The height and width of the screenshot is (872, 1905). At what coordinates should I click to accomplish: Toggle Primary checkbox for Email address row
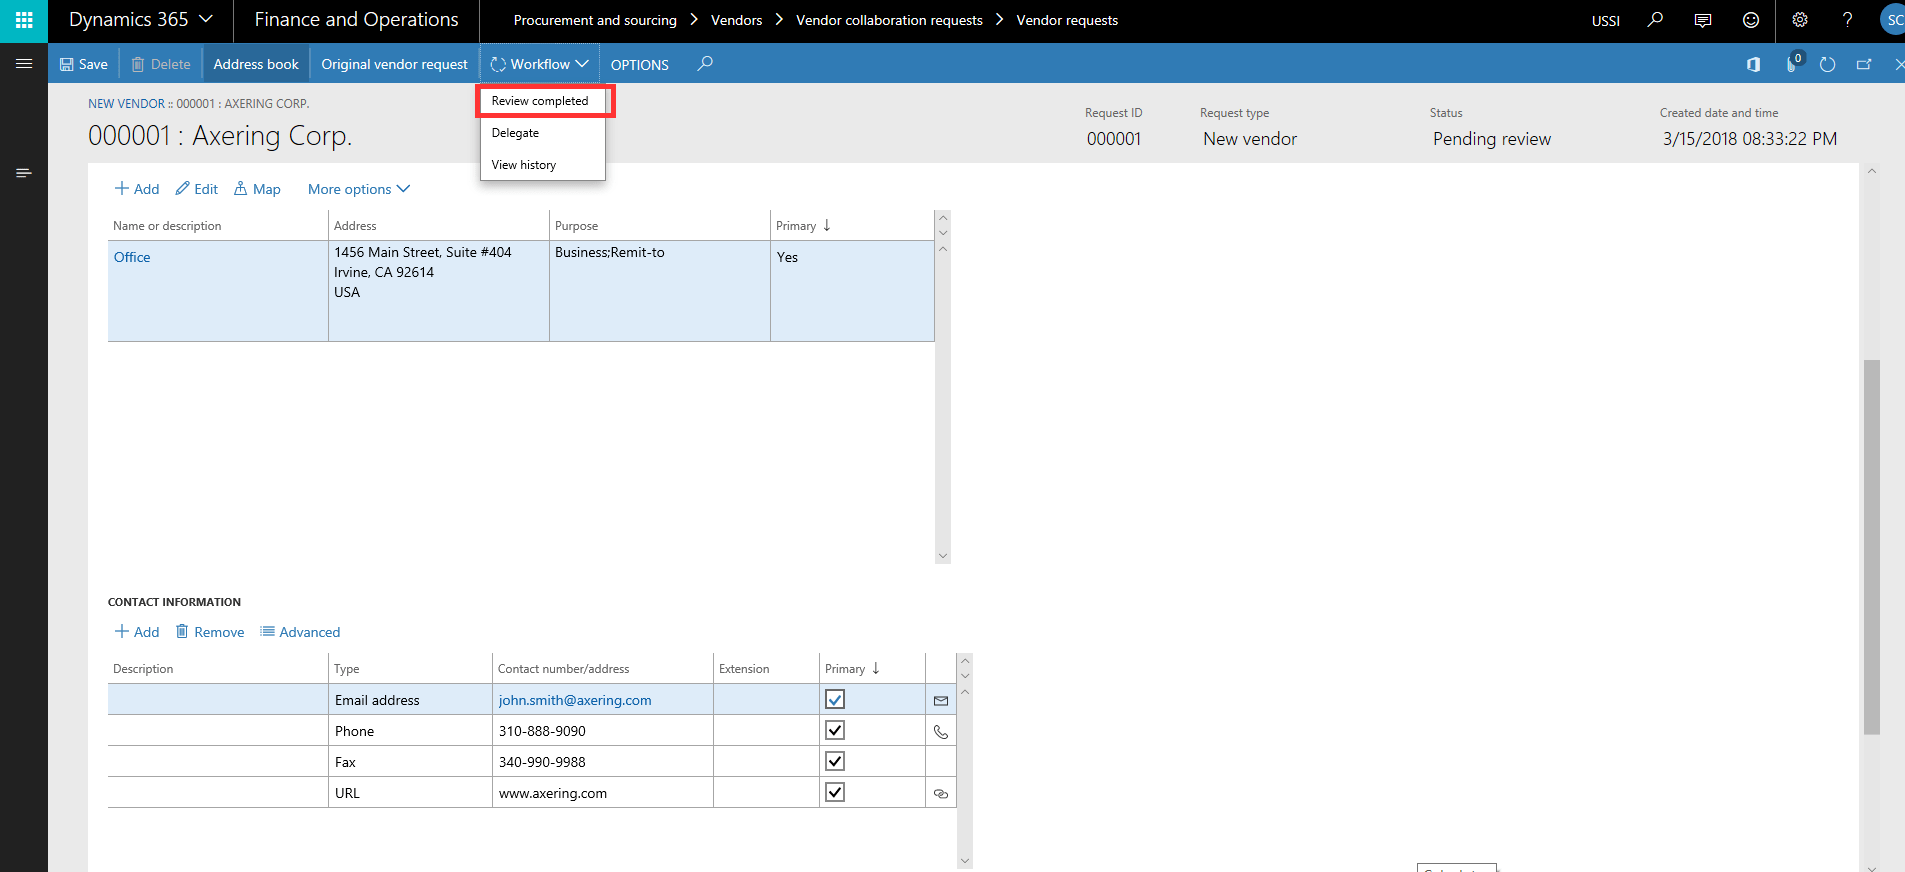(835, 700)
